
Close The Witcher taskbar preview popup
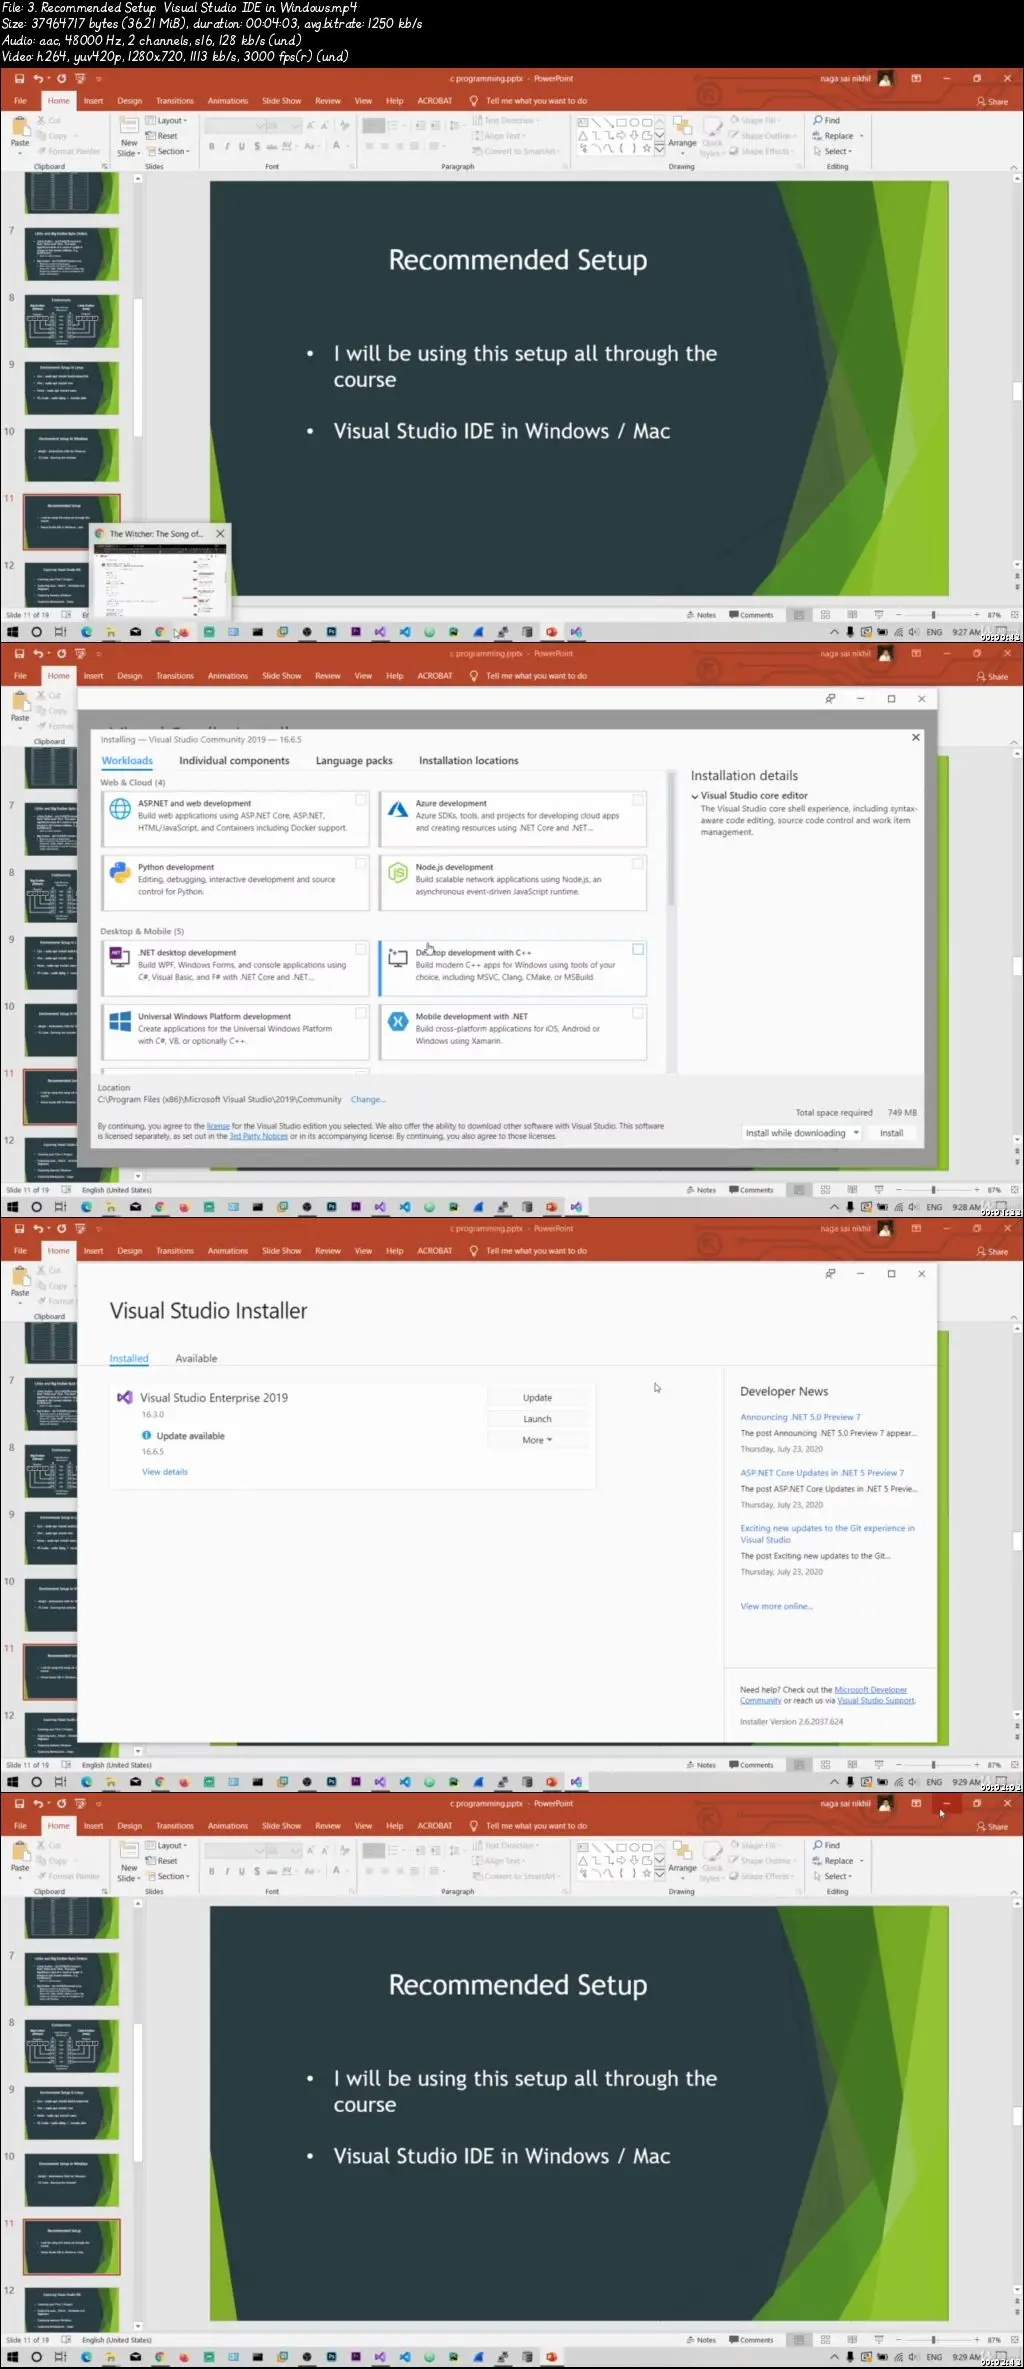220,534
